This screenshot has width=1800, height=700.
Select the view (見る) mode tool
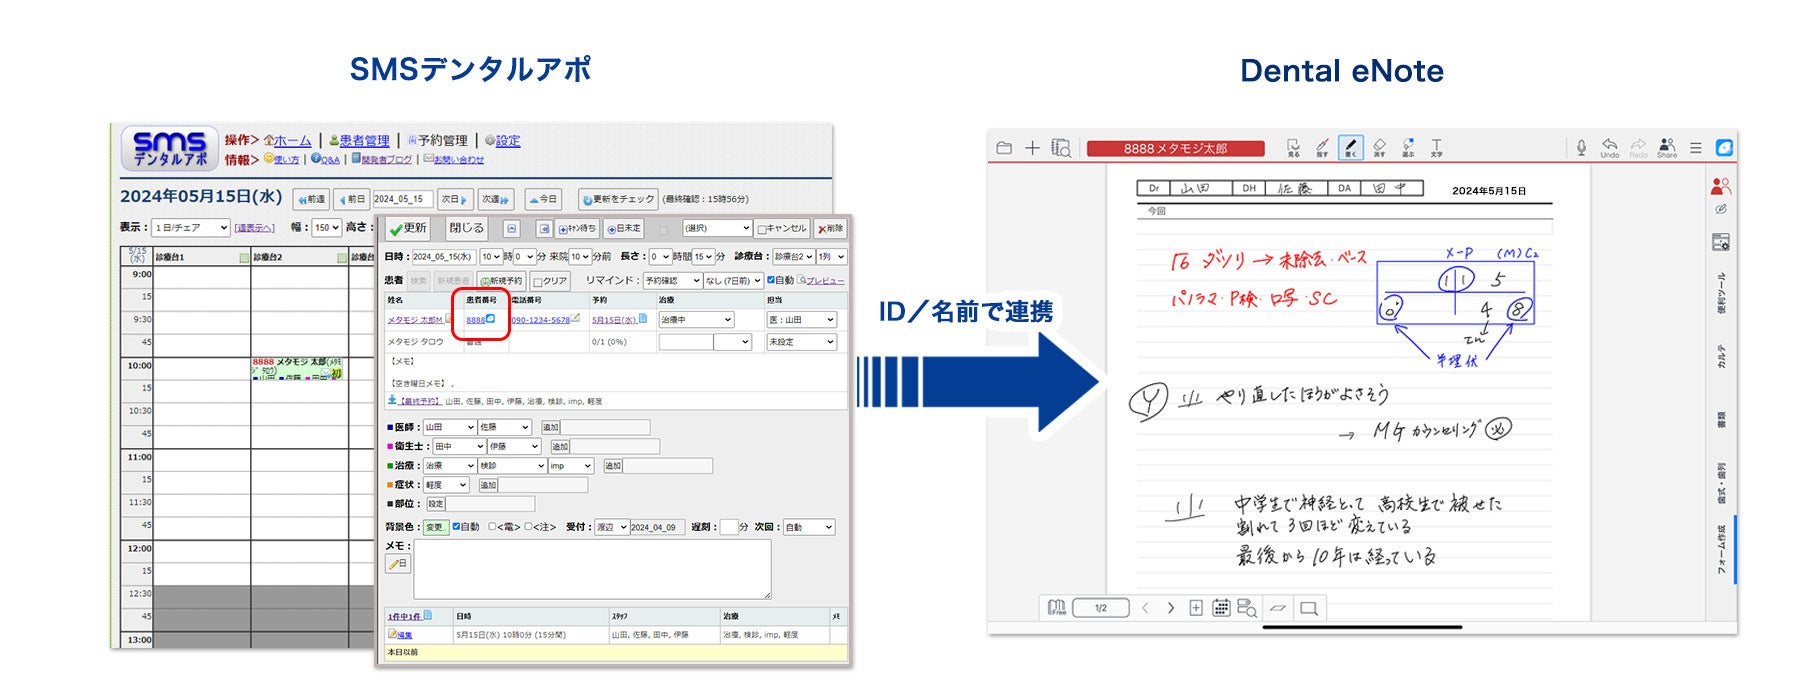coord(1293,148)
